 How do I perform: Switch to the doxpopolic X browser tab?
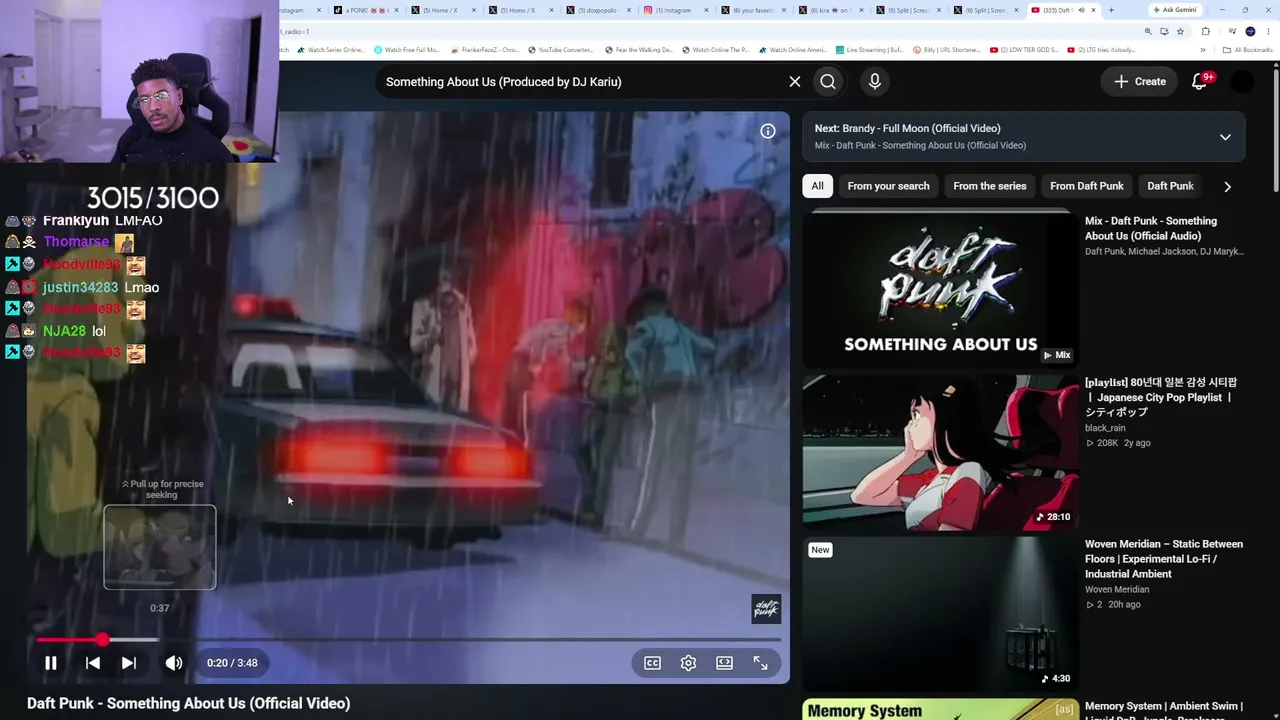pyautogui.click(x=600, y=10)
